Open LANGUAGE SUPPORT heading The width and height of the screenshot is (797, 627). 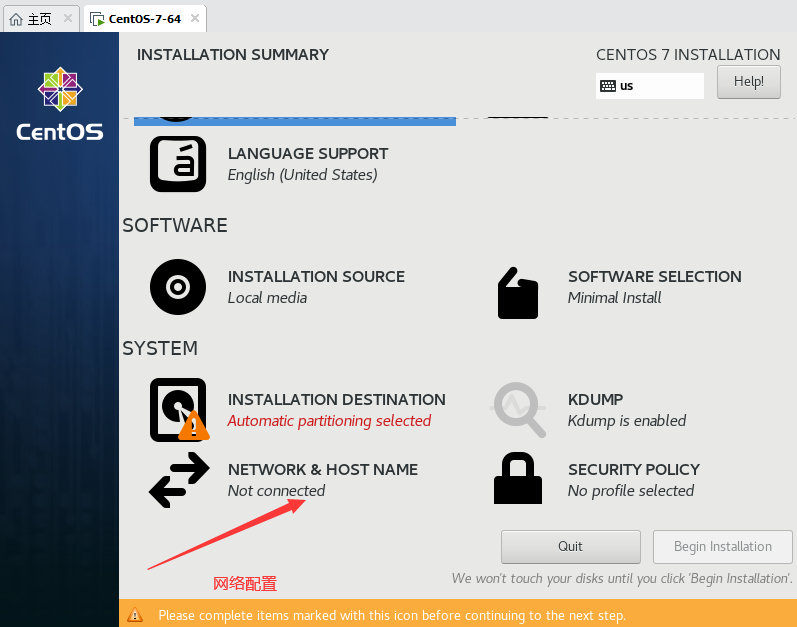coord(308,153)
